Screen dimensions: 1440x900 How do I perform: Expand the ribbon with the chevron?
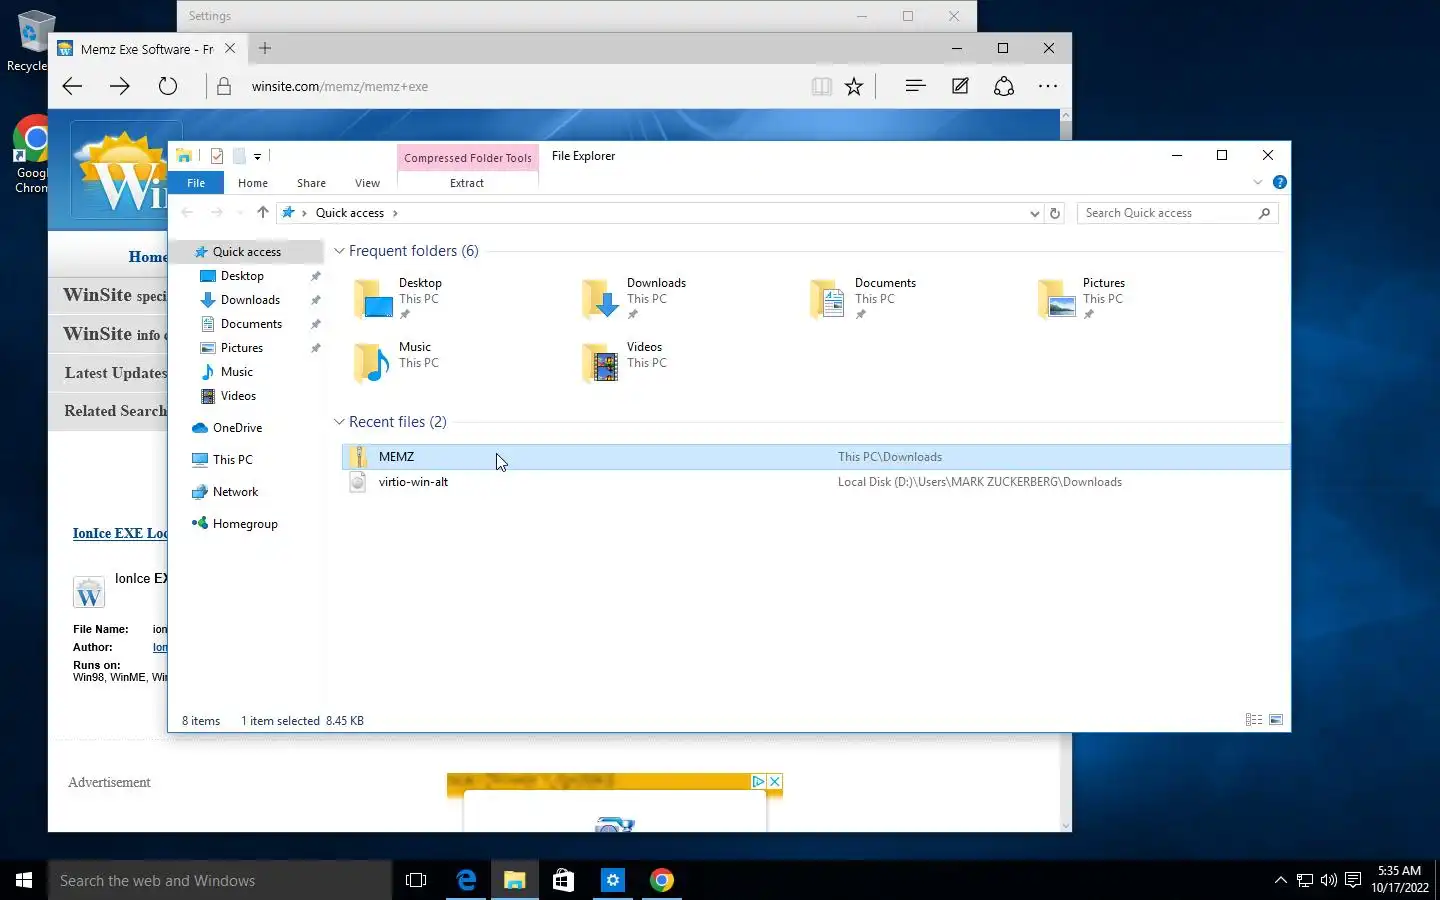[x=1258, y=182]
